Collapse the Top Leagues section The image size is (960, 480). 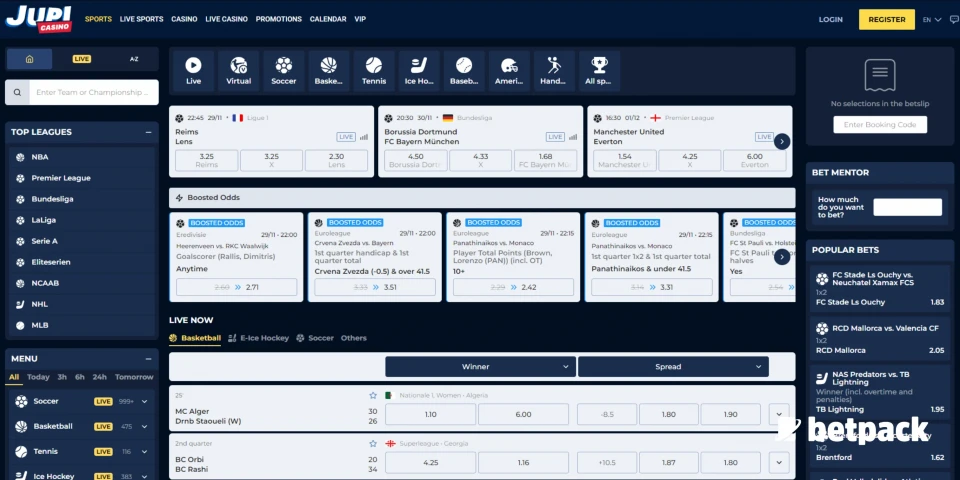coord(147,132)
